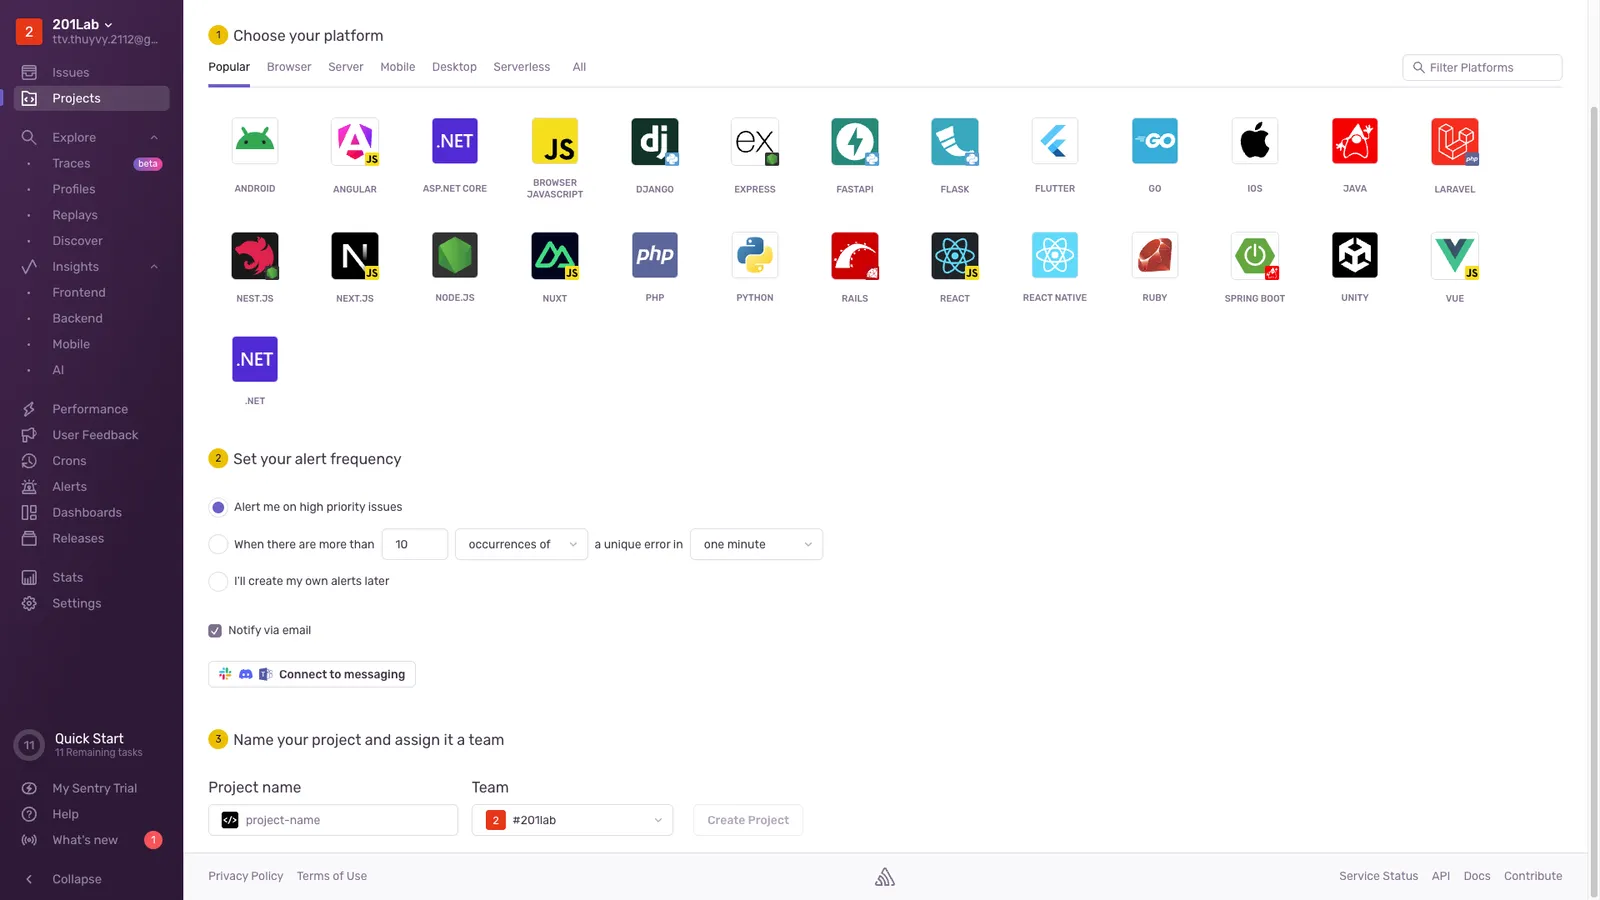Select the Express platform icon

(x=755, y=141)
